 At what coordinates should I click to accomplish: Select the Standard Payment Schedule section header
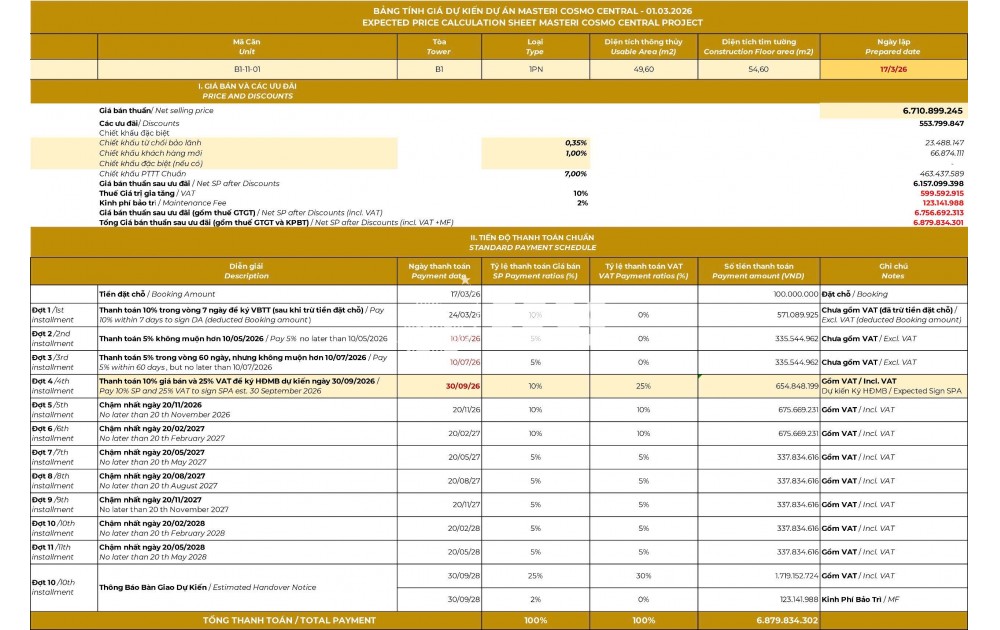532,242
